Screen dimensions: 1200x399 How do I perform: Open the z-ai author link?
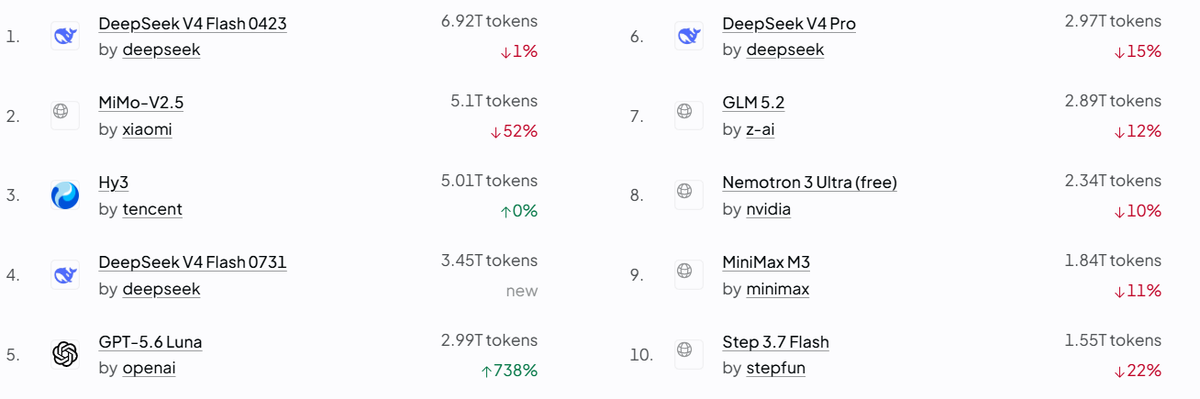point(760,129)
